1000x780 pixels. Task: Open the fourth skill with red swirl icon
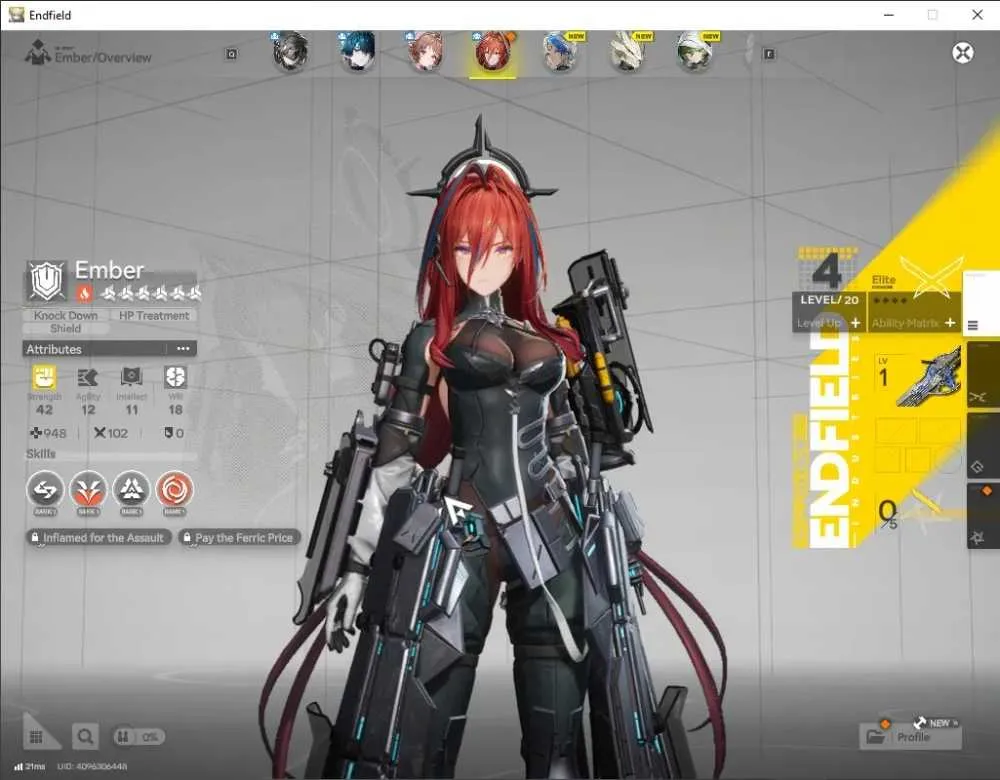(x=174, y=490)
